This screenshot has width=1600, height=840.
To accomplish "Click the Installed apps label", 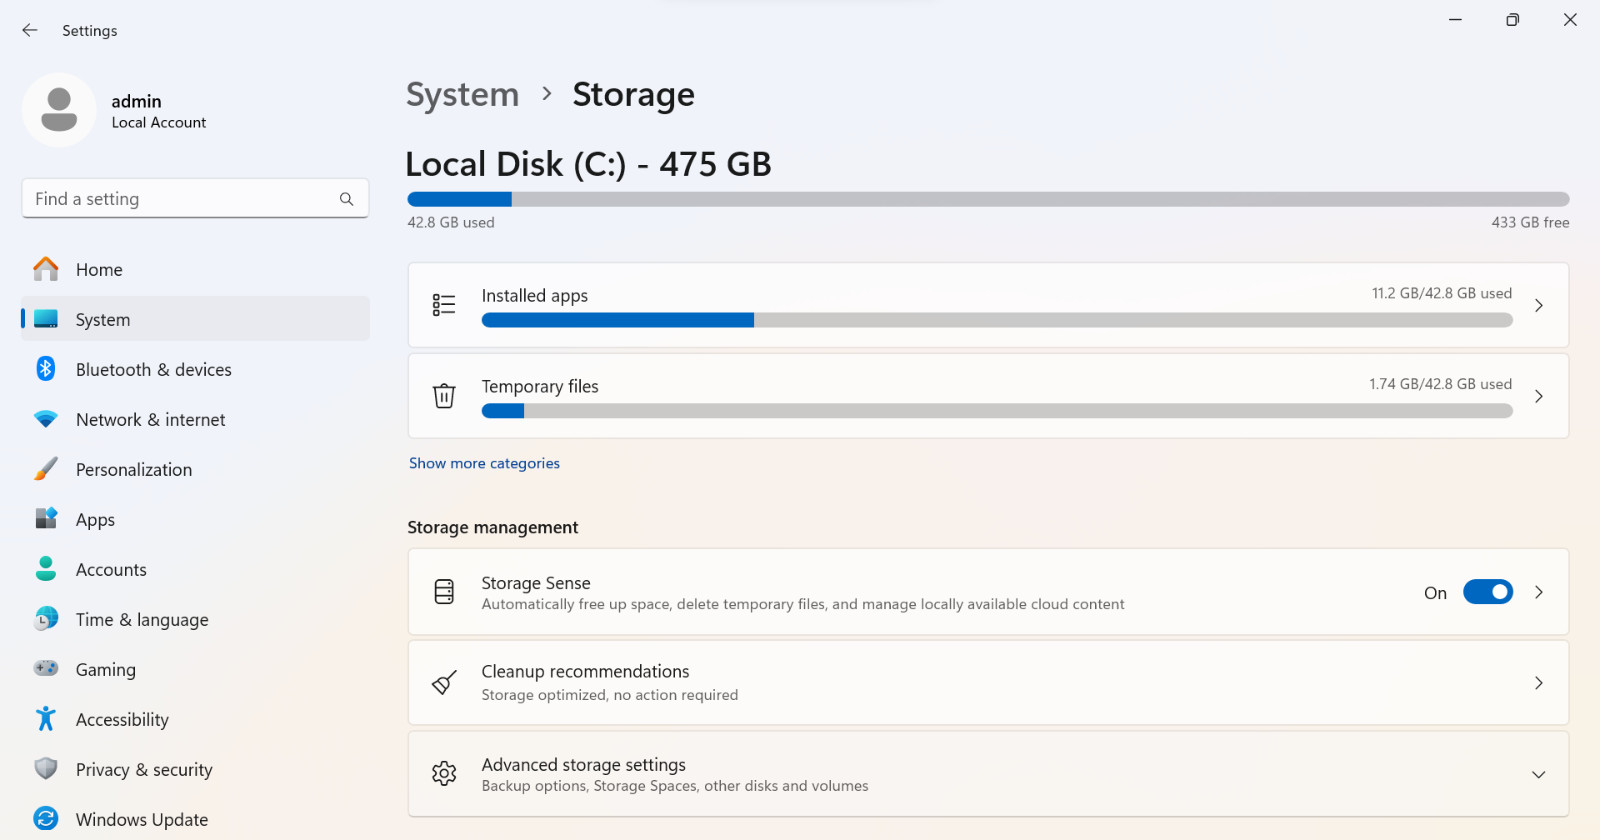I will coord(535,296).
